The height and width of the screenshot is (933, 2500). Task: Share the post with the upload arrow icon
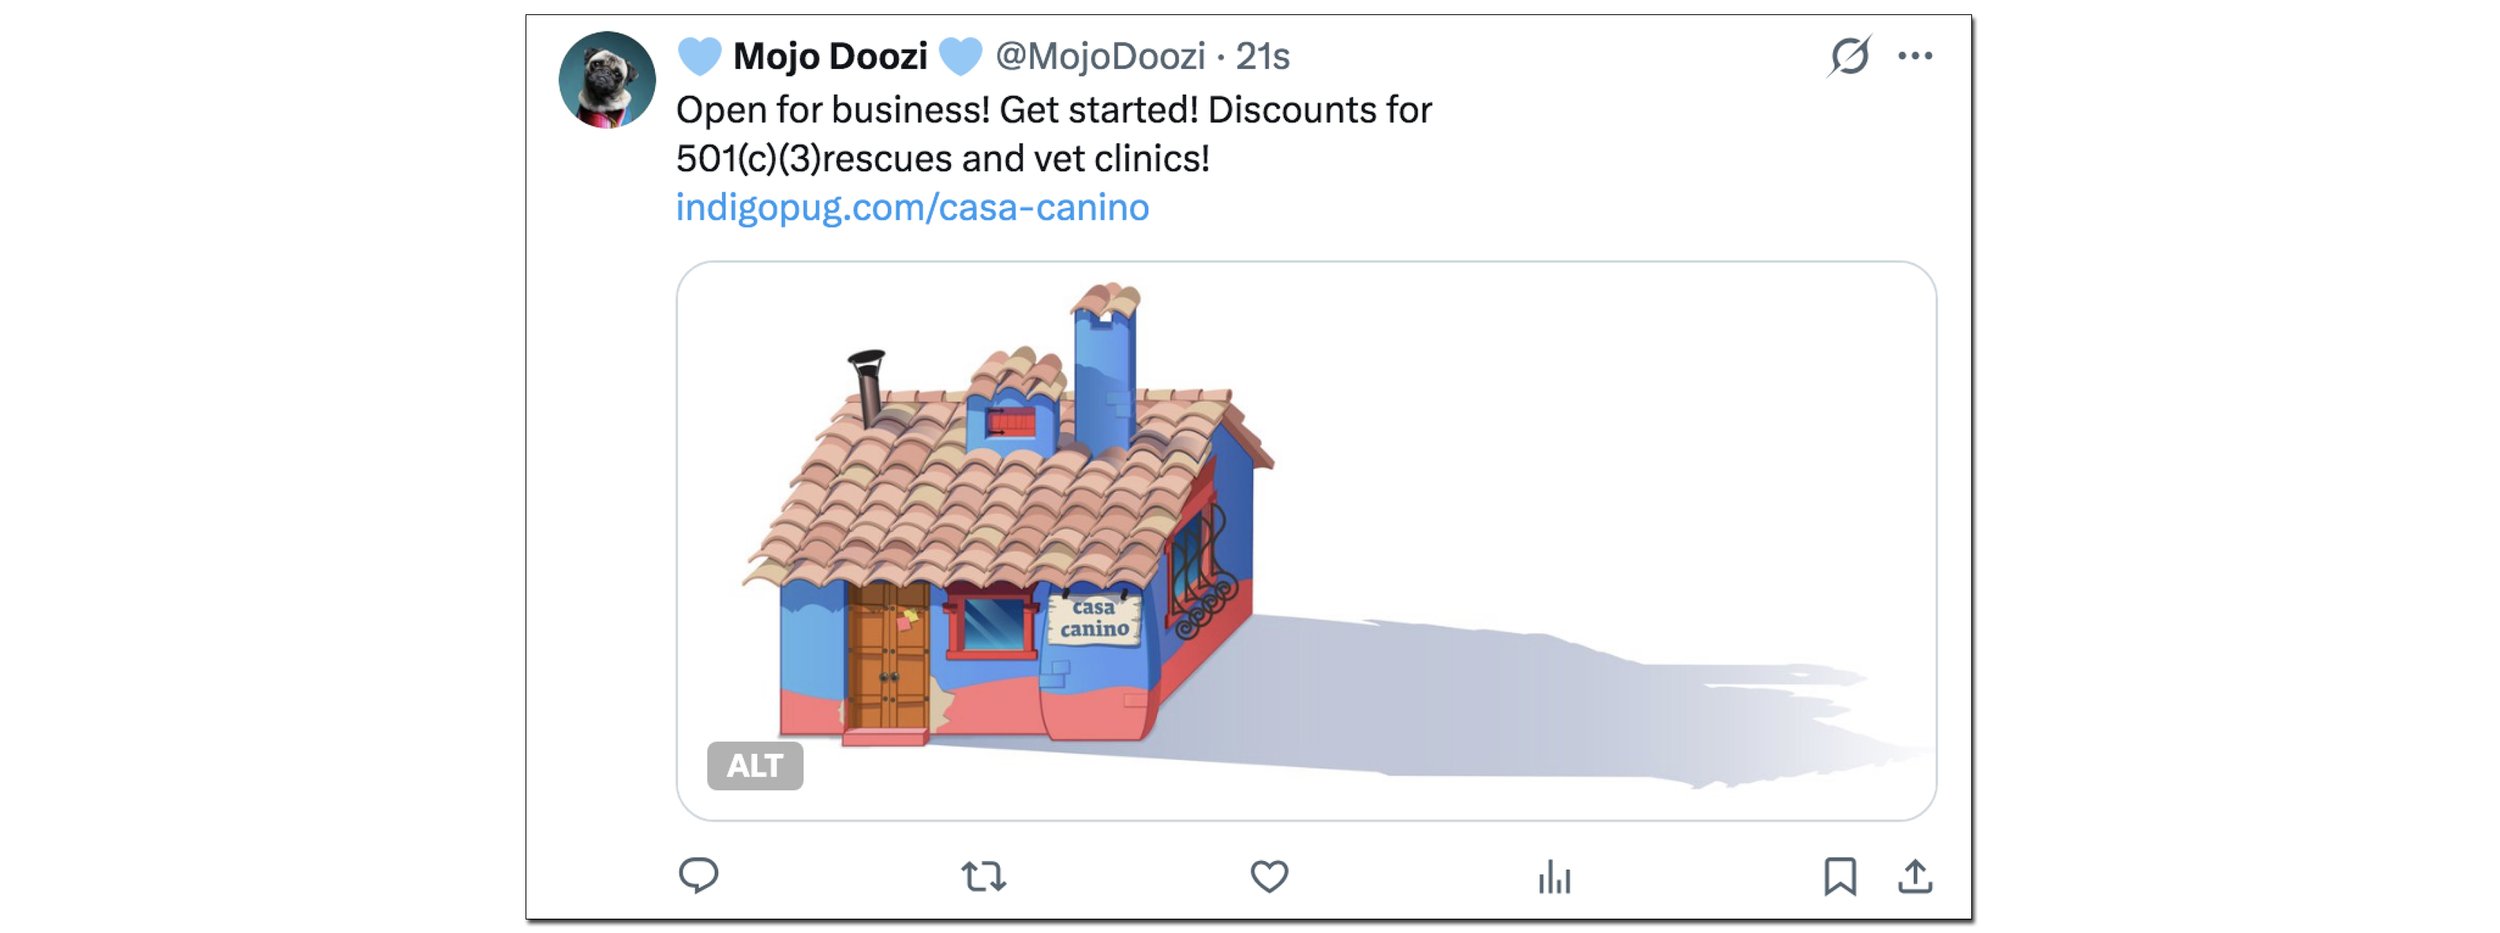pos(1915,877)
